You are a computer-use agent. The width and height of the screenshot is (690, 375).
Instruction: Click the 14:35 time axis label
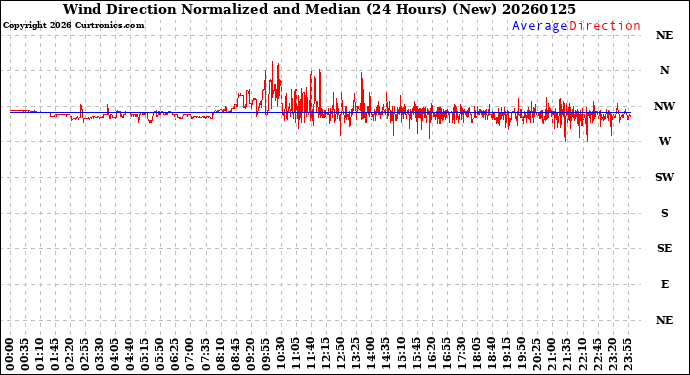pos(386,355)
